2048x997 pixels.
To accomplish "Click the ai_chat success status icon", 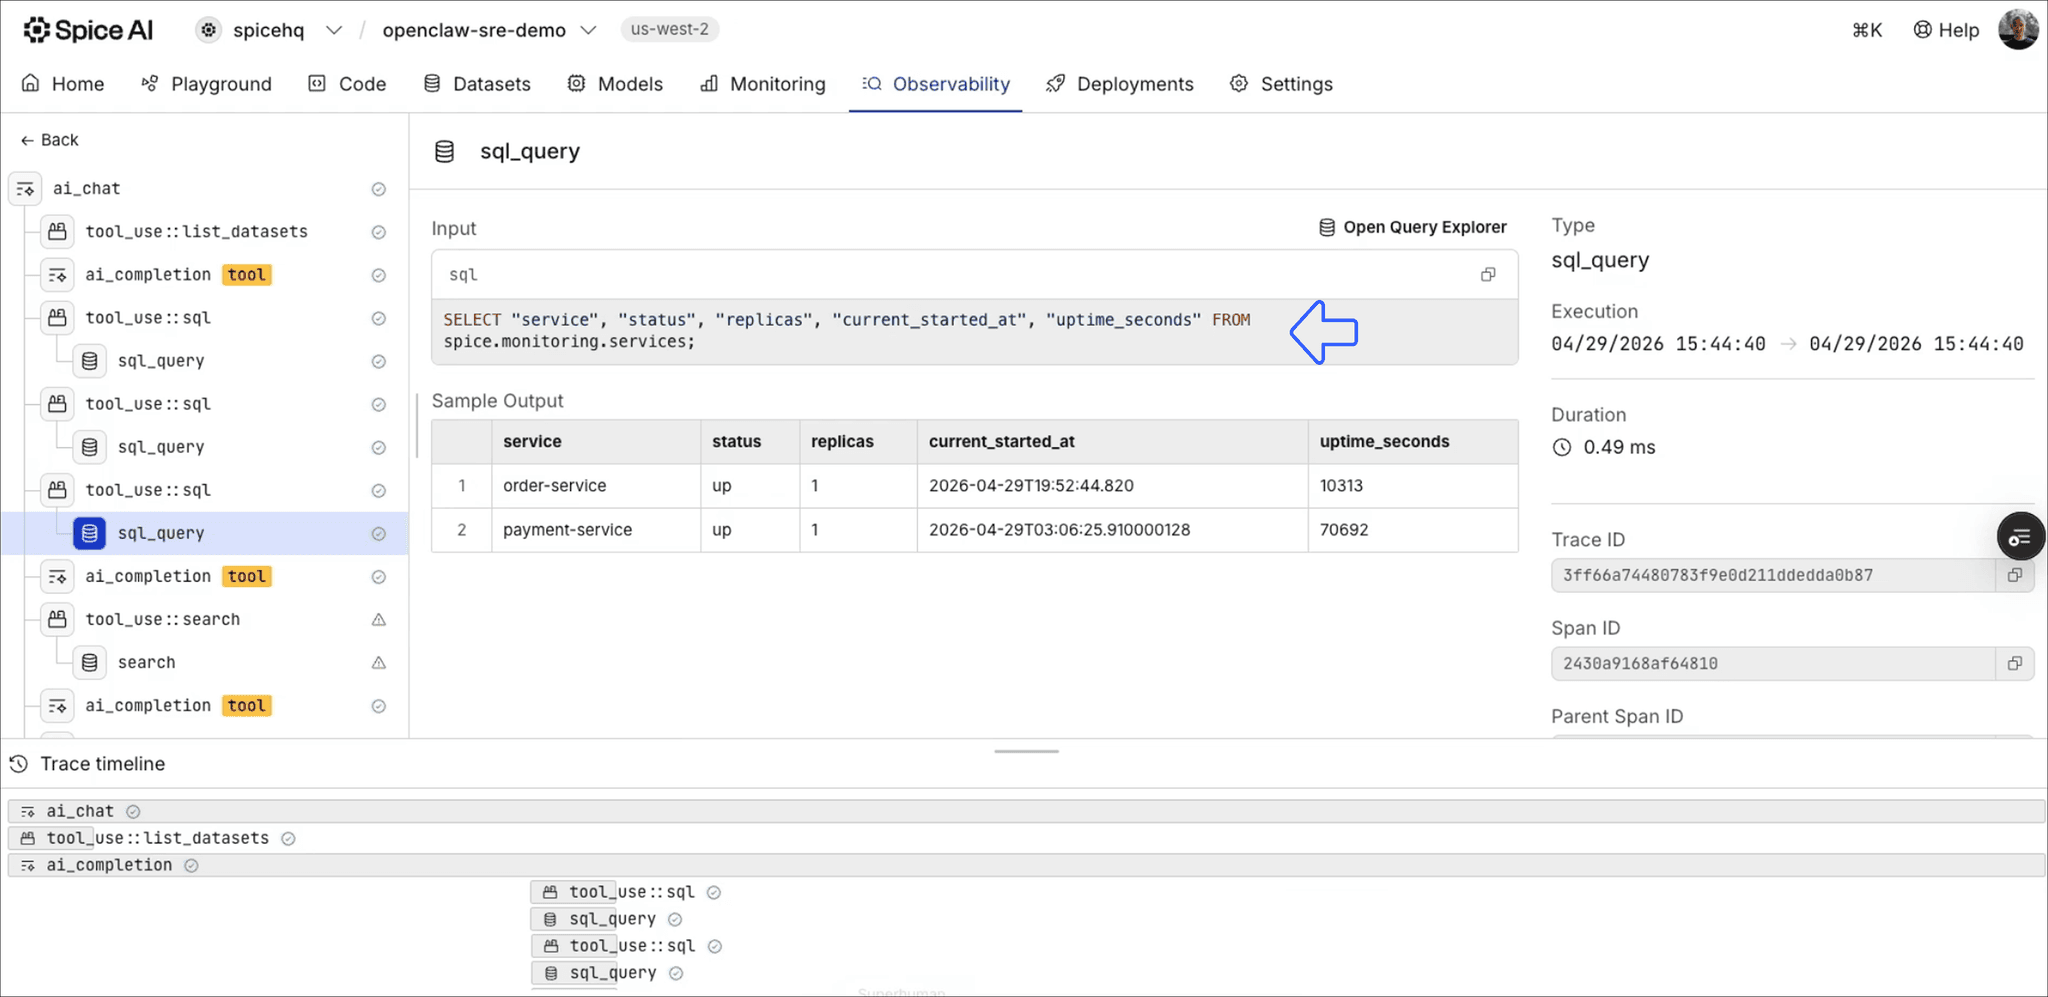I will click(379, 188).
